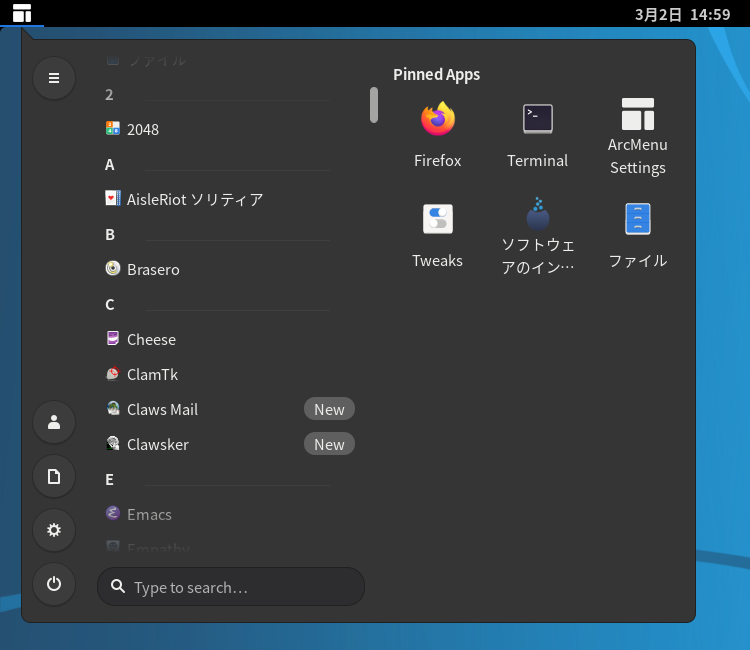Screen dimensions: 750x650
Task: Launch Clawsker from the list
Action: pyautogui.click(x=231, y=444)
